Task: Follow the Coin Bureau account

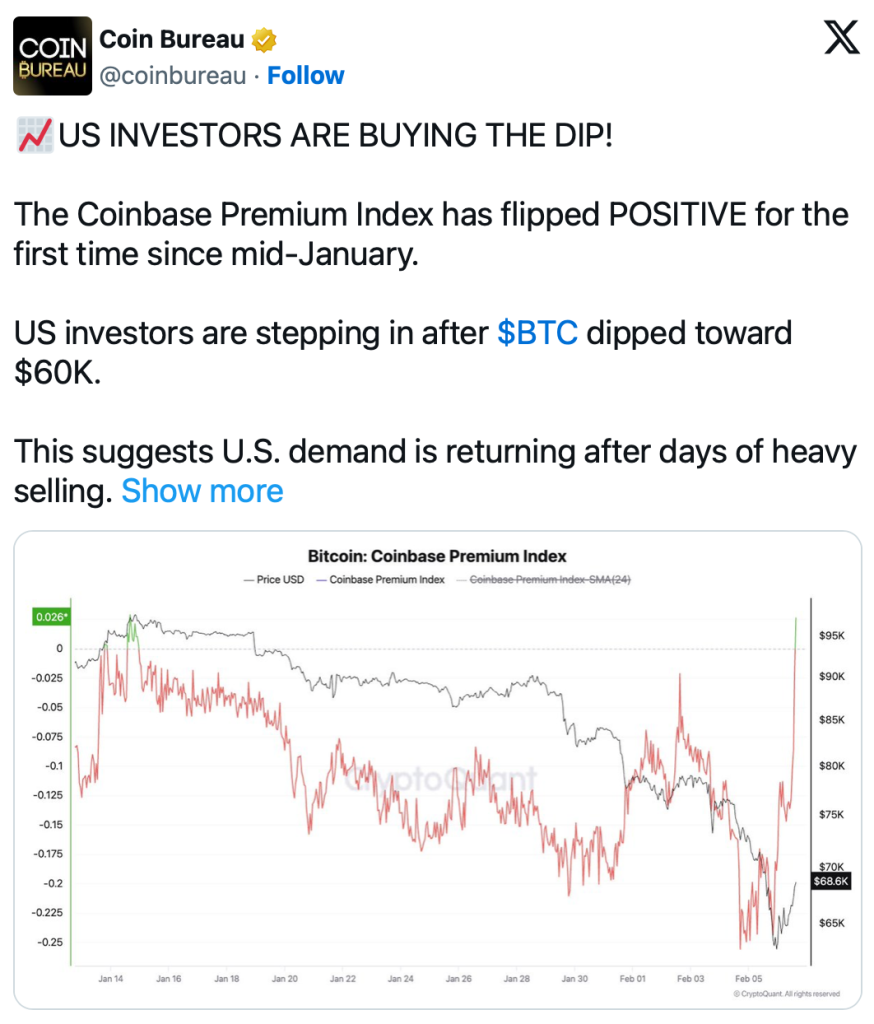Action: click(x=305, y=76)
